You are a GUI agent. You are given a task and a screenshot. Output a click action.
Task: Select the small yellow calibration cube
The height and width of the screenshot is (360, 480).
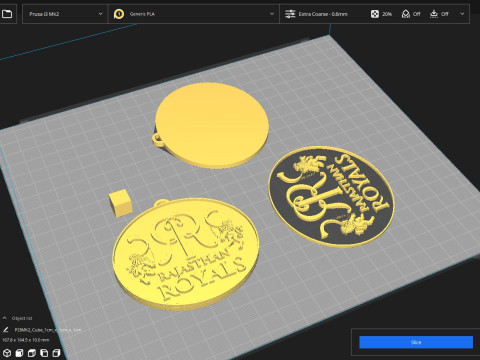pyautogui.click(x=120, y=203)
